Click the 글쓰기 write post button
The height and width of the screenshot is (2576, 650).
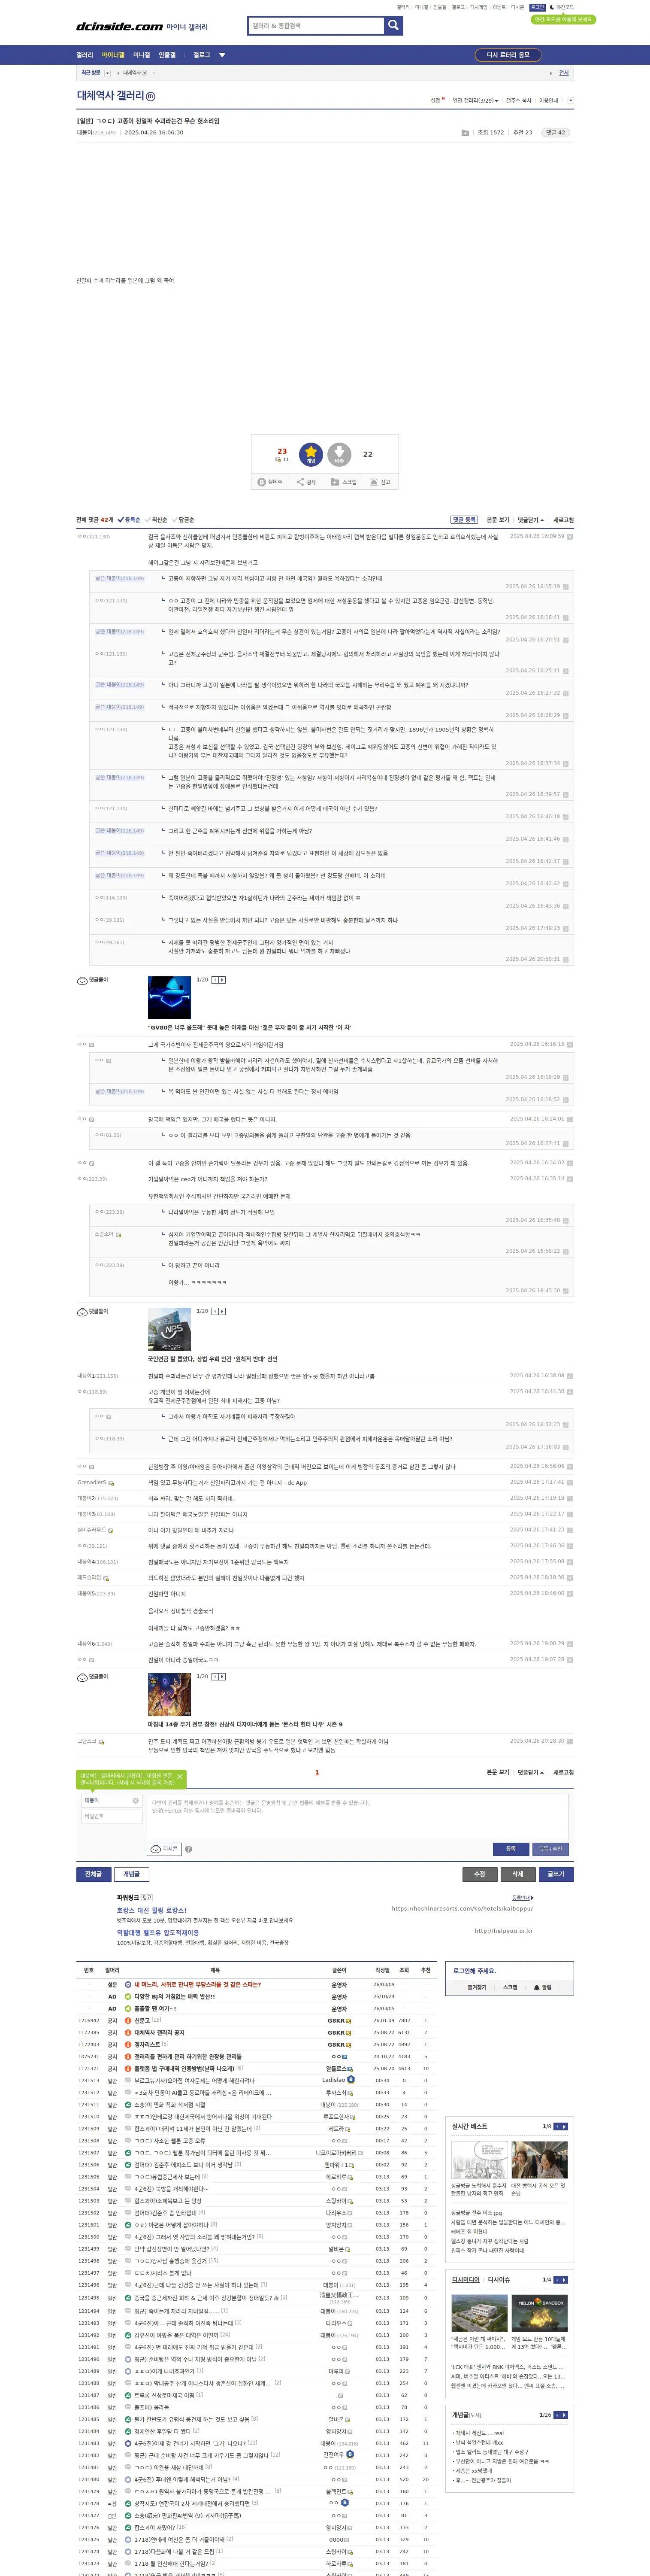tap(556, 1874)
